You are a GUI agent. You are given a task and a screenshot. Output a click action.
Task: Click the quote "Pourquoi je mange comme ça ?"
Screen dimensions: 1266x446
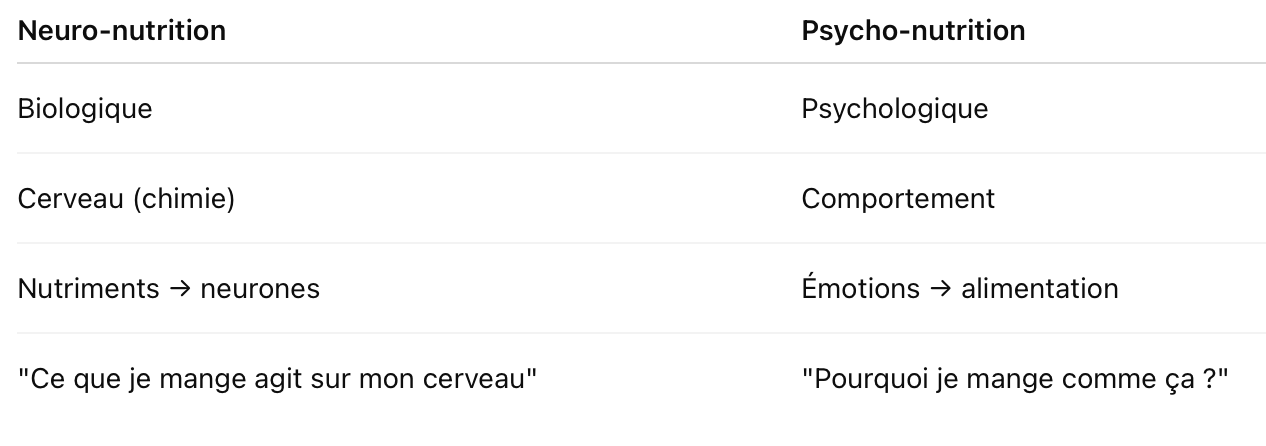point(1014,380)
